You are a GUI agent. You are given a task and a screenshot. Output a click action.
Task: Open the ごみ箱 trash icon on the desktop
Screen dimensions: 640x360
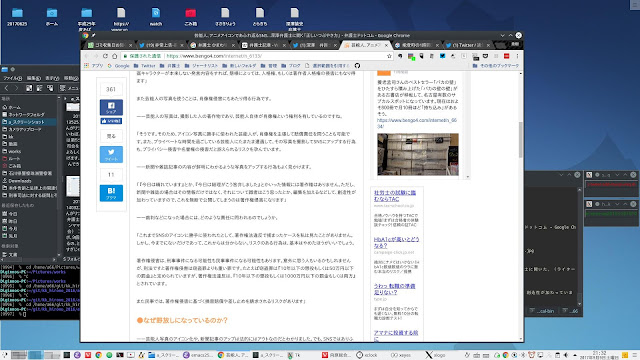191,17
